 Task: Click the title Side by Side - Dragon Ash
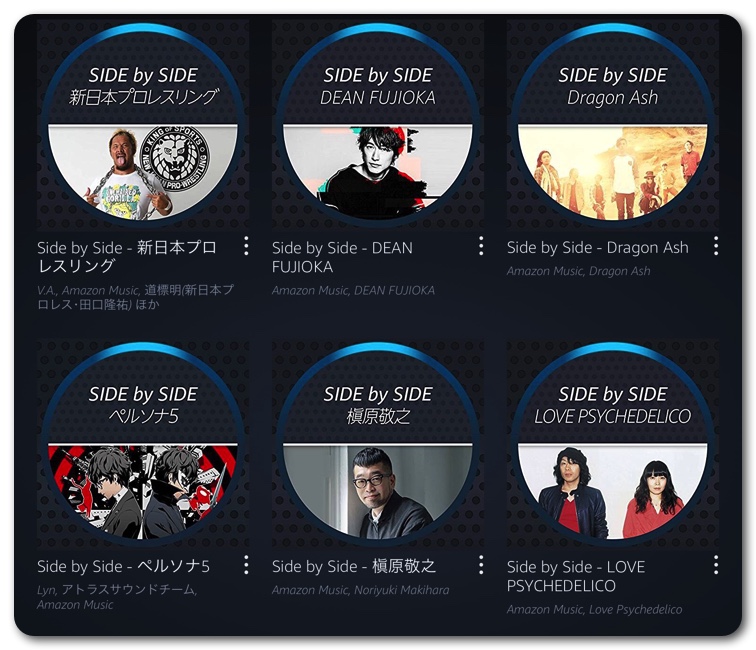pyautogui.click(x=597, y=247)
